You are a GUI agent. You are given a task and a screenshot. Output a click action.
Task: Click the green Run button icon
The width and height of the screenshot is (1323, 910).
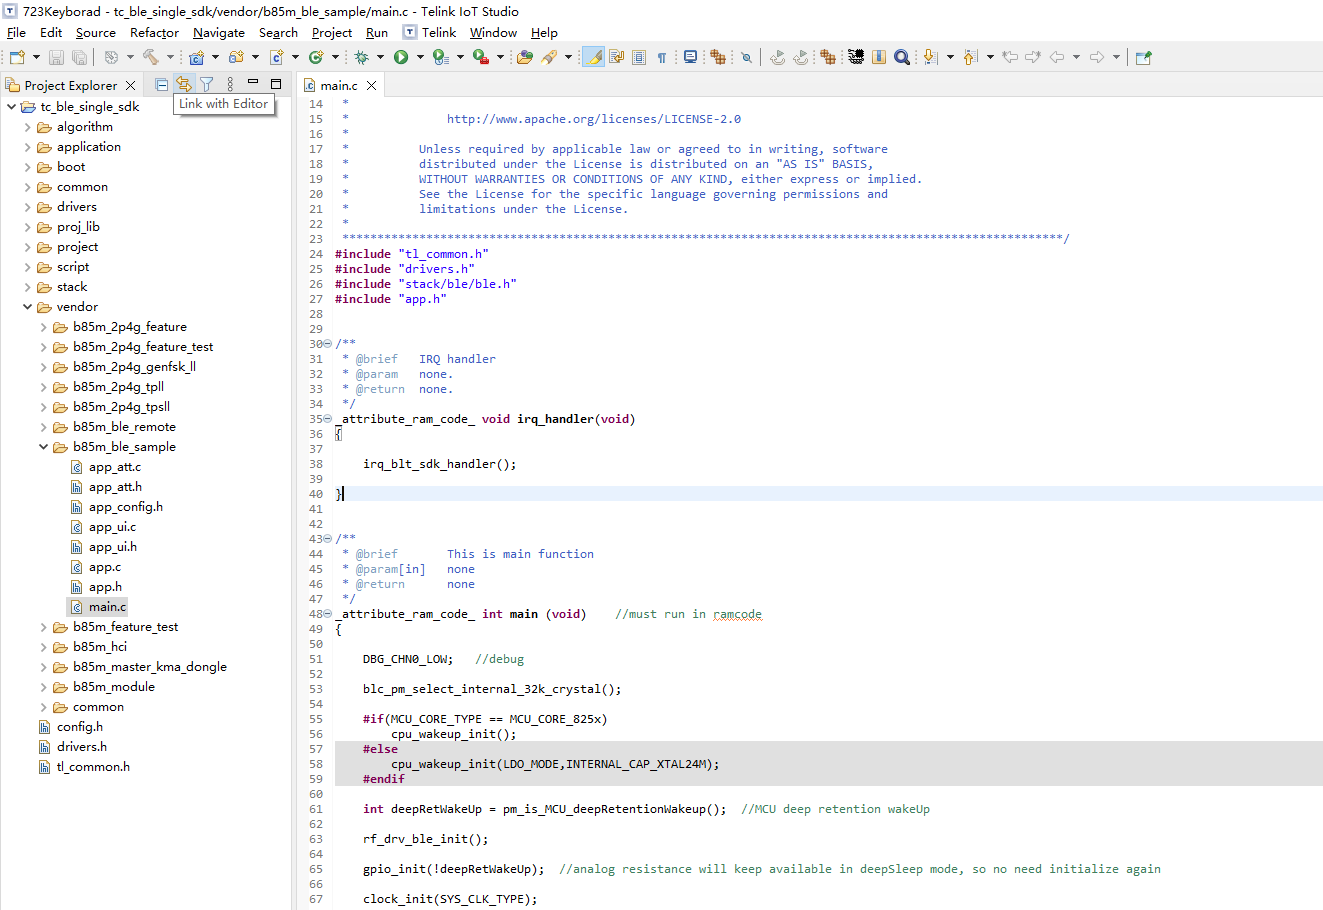pyautogui.click(x=401, y=57)
